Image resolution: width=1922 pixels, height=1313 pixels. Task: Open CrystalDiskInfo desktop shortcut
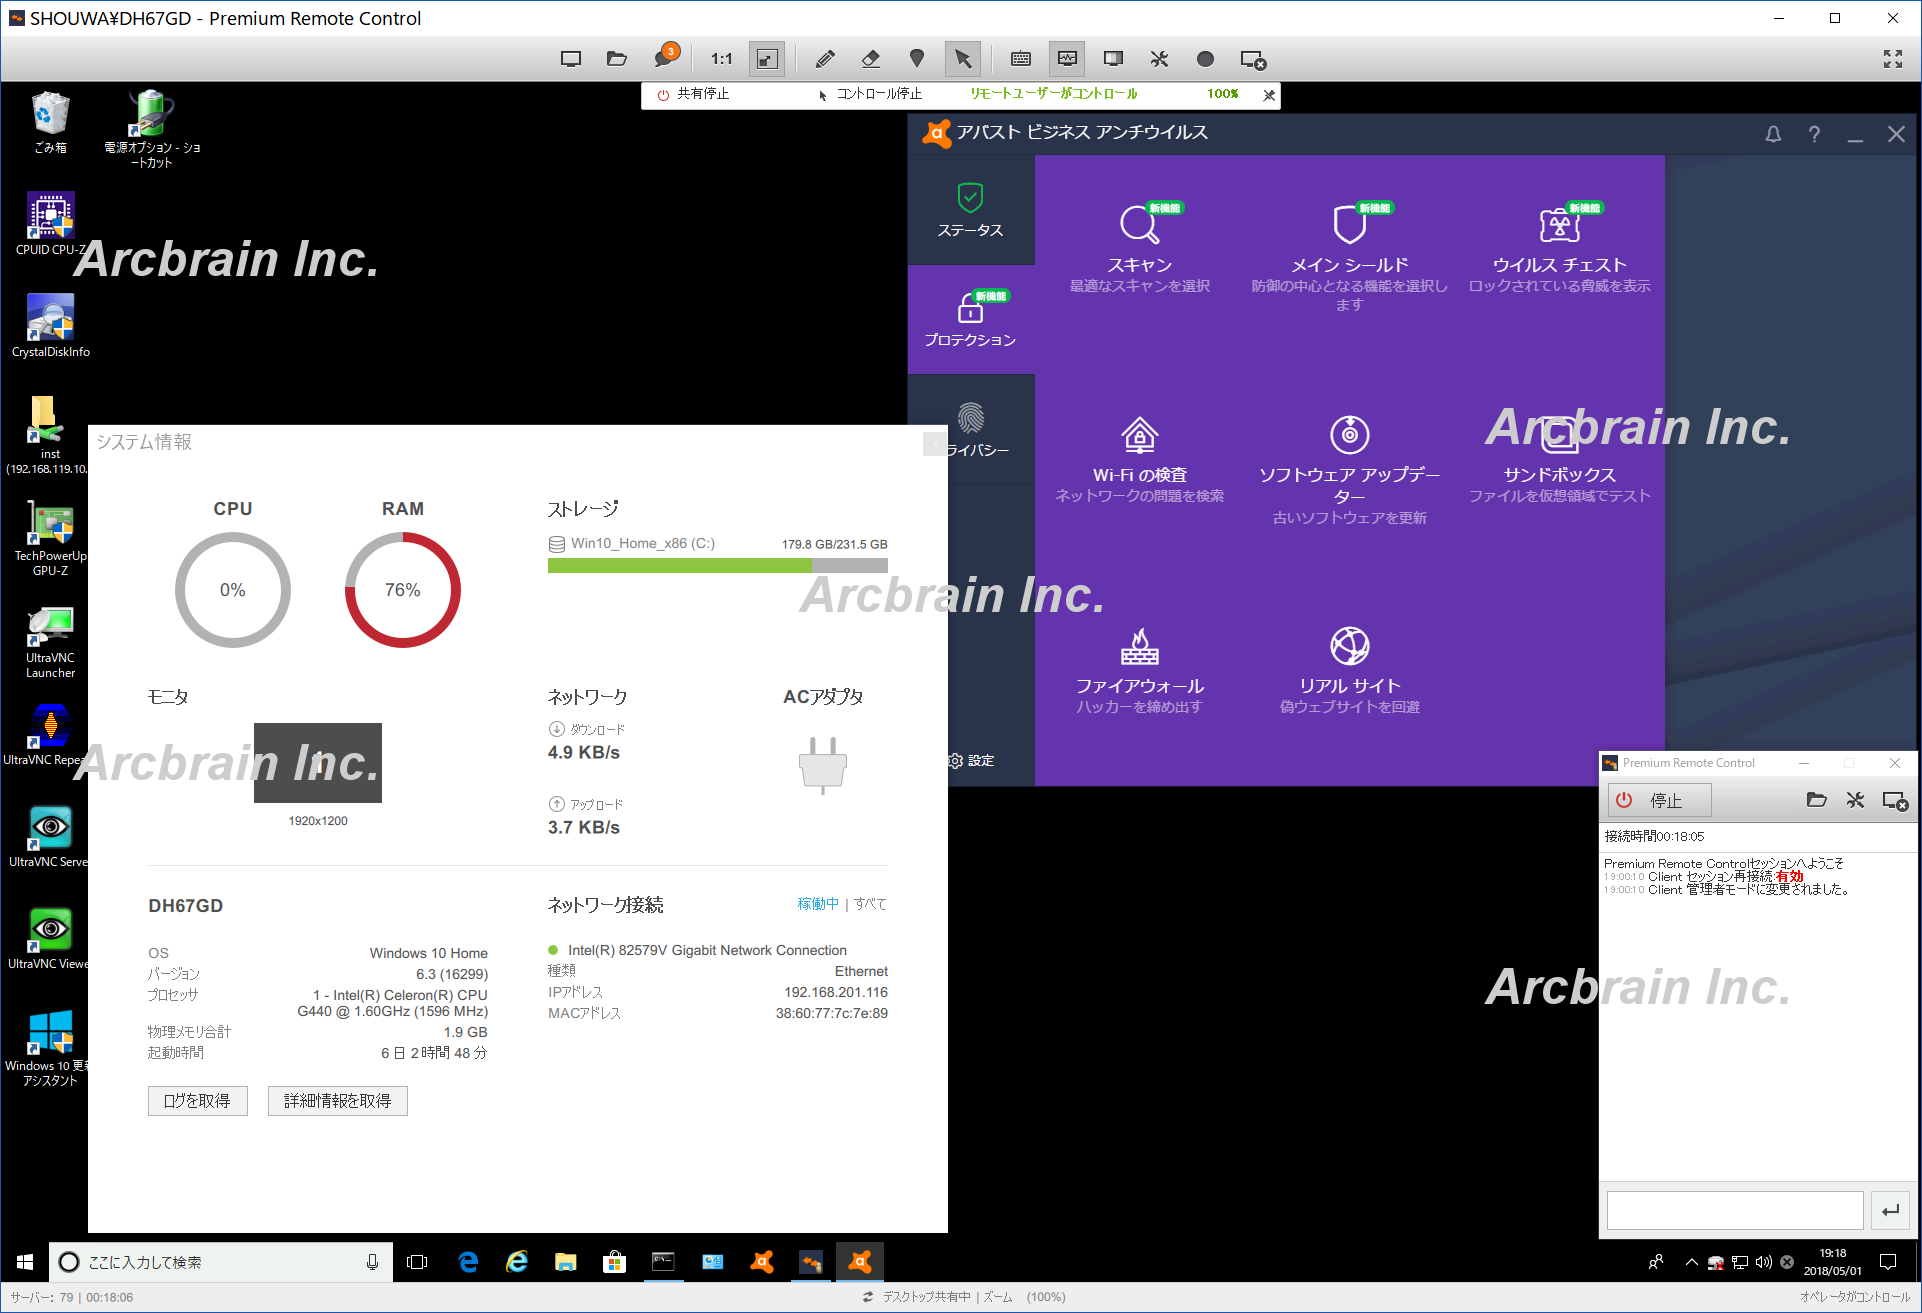[50, 326]
